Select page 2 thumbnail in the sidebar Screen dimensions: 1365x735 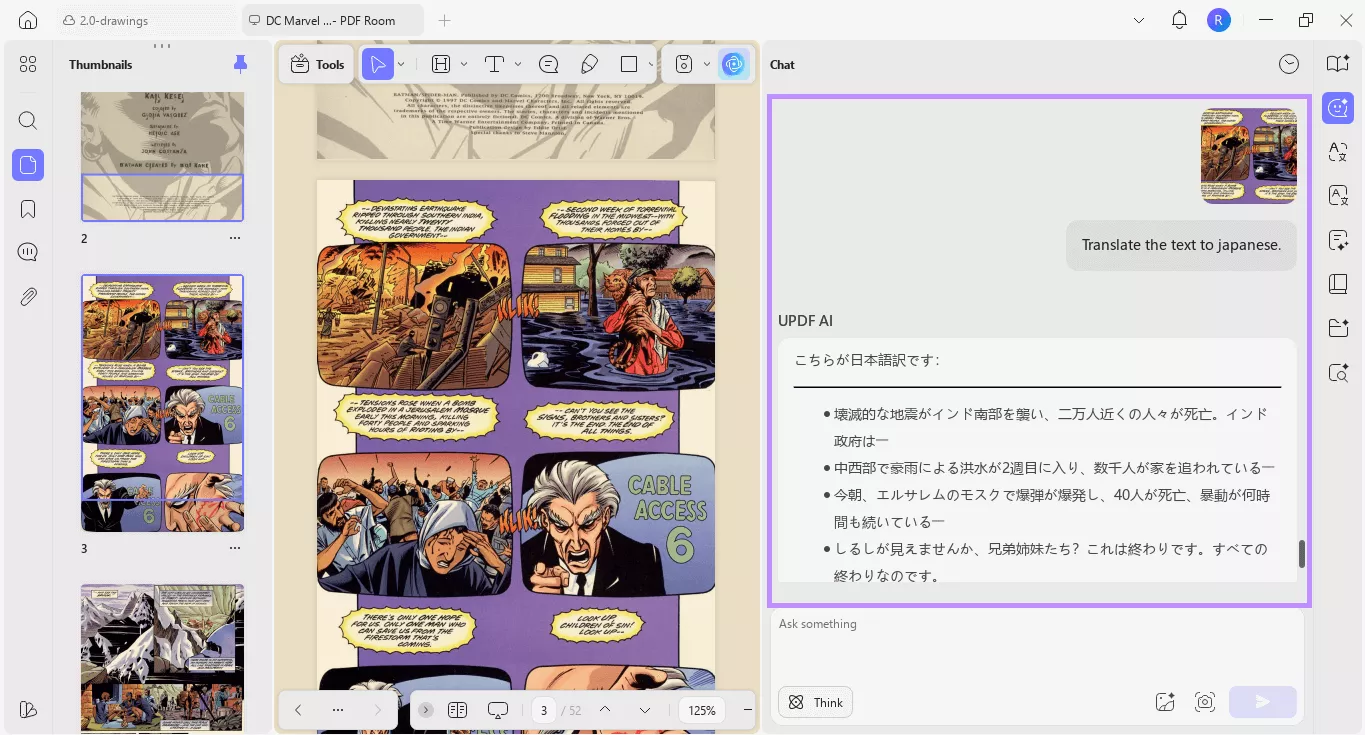(162, 155)
